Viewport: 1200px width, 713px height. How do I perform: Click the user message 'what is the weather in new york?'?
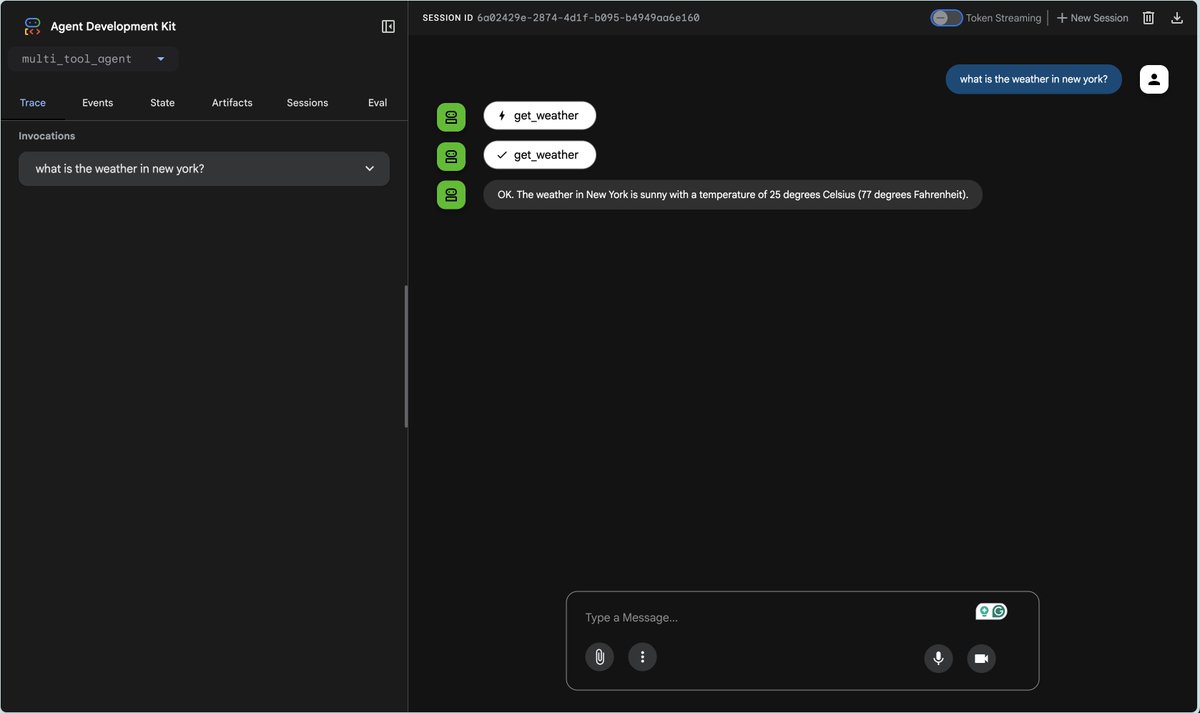[1033, 79]
